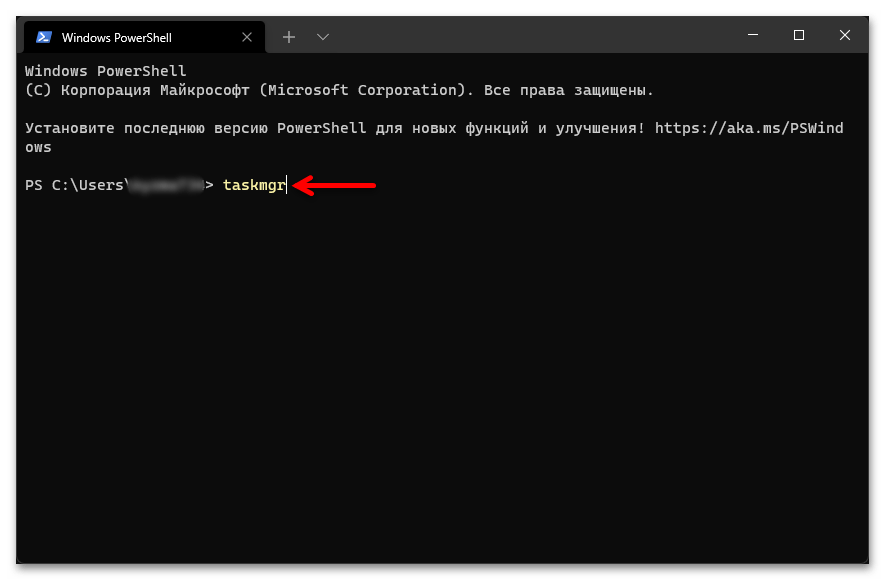This screenshot has height=580, width=885.
Task: Click the 'Windows PowerShell' first output line
Action: 105,71
